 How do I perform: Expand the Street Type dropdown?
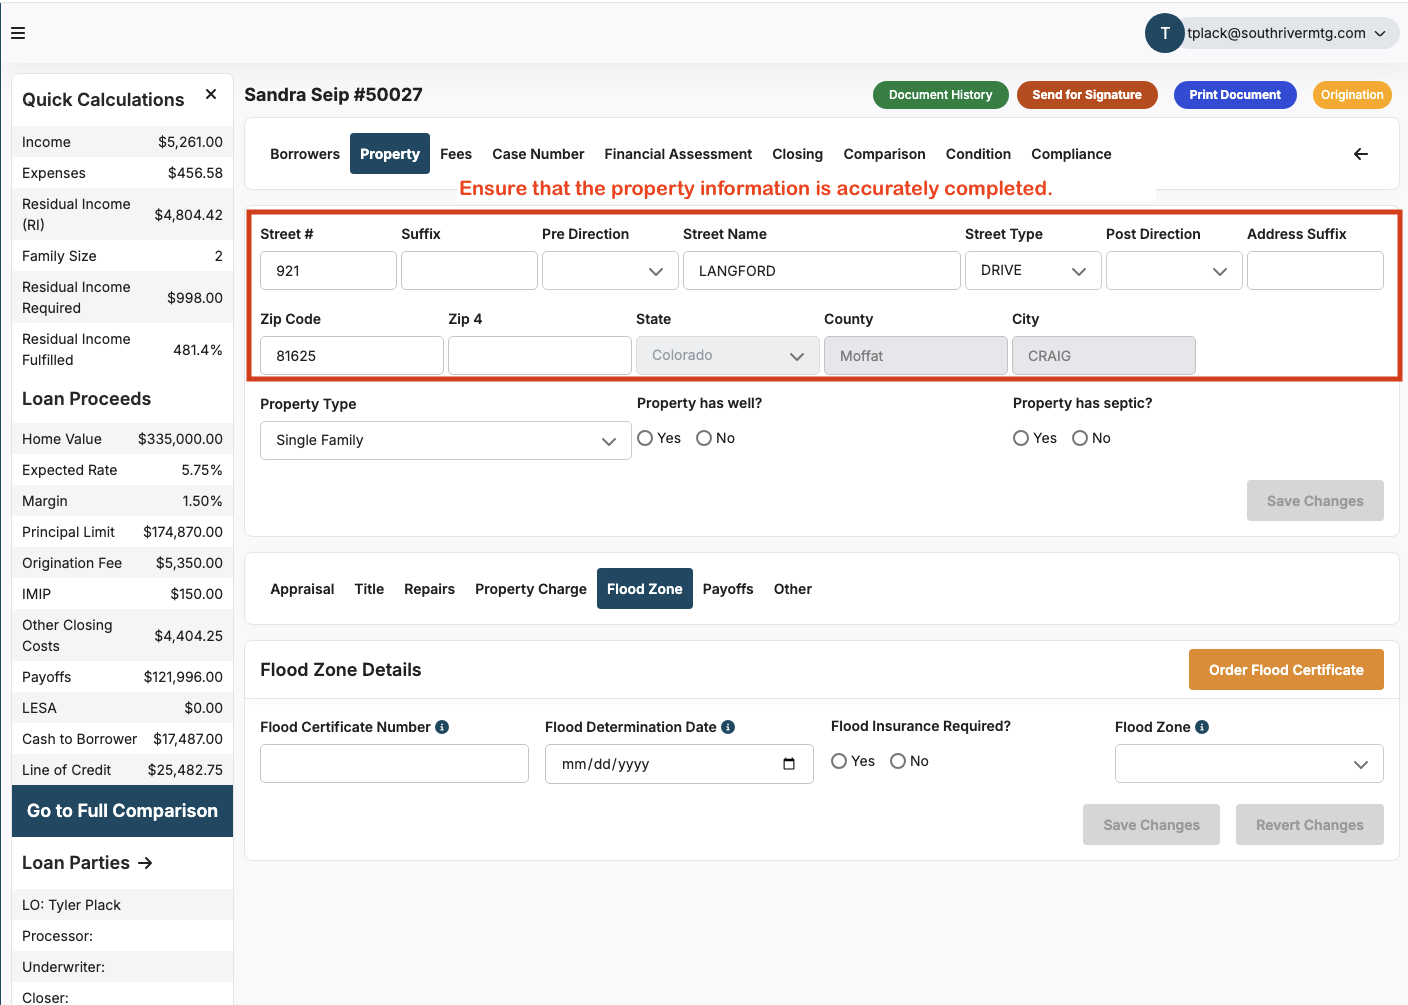1033,271
